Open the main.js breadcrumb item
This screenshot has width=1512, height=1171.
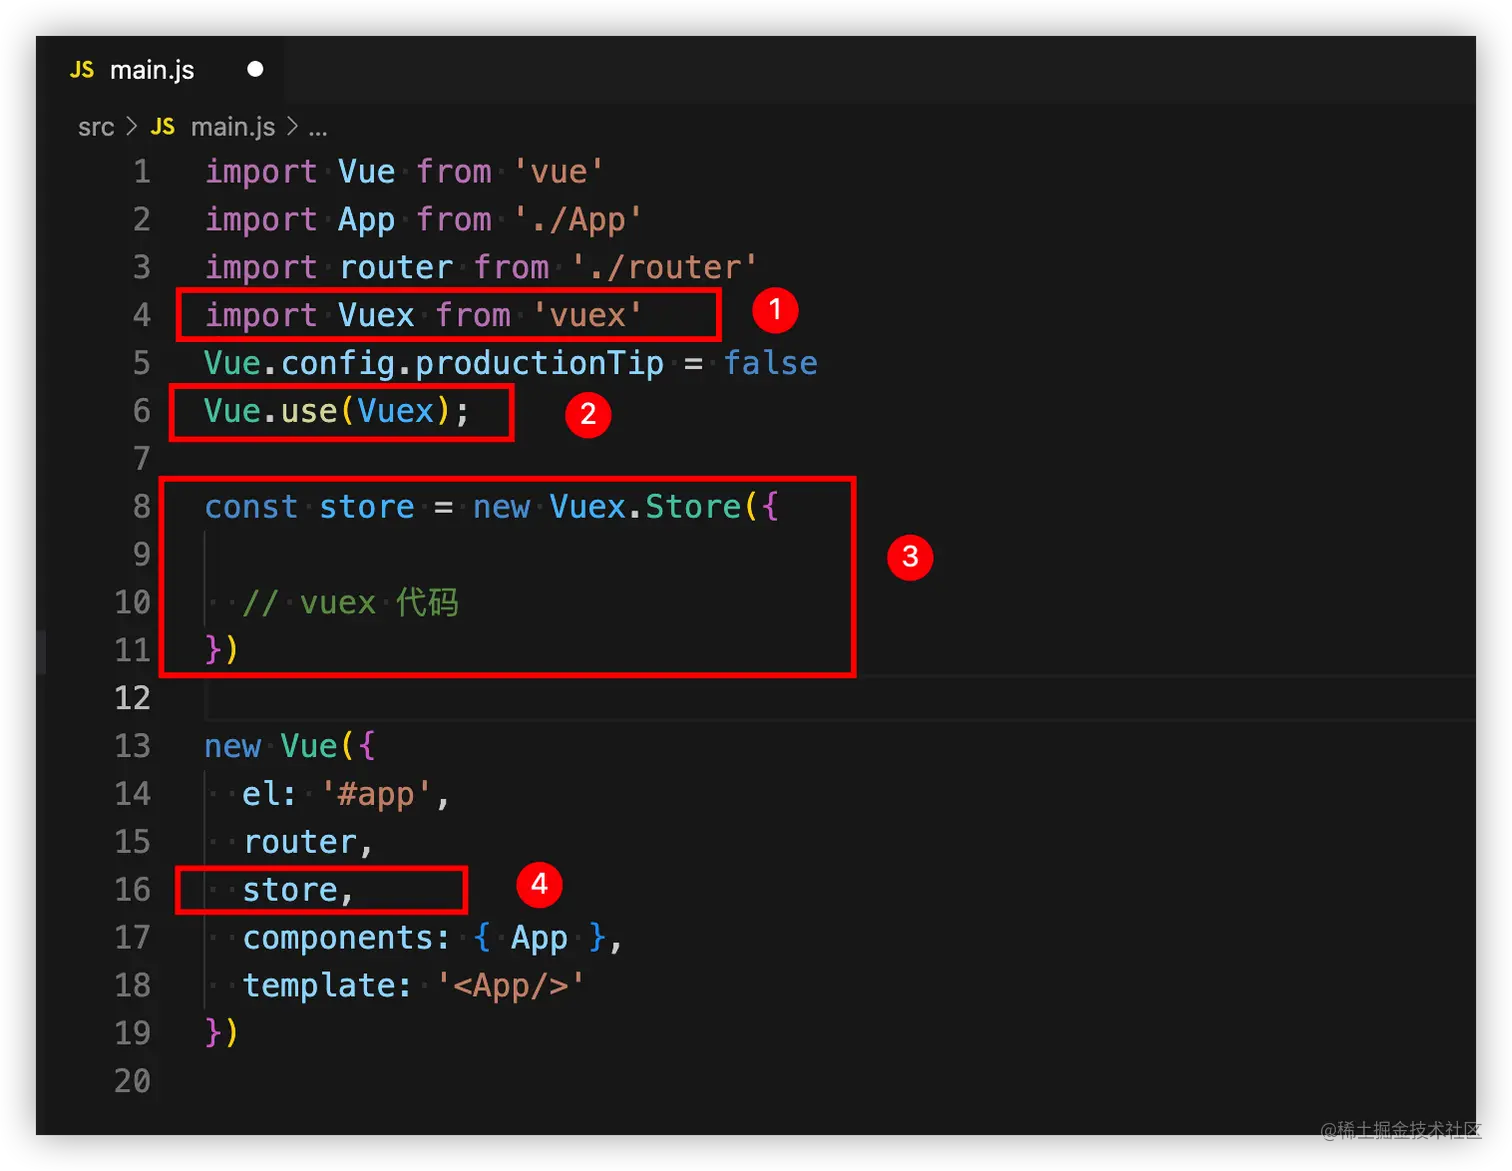pos(232,127)
